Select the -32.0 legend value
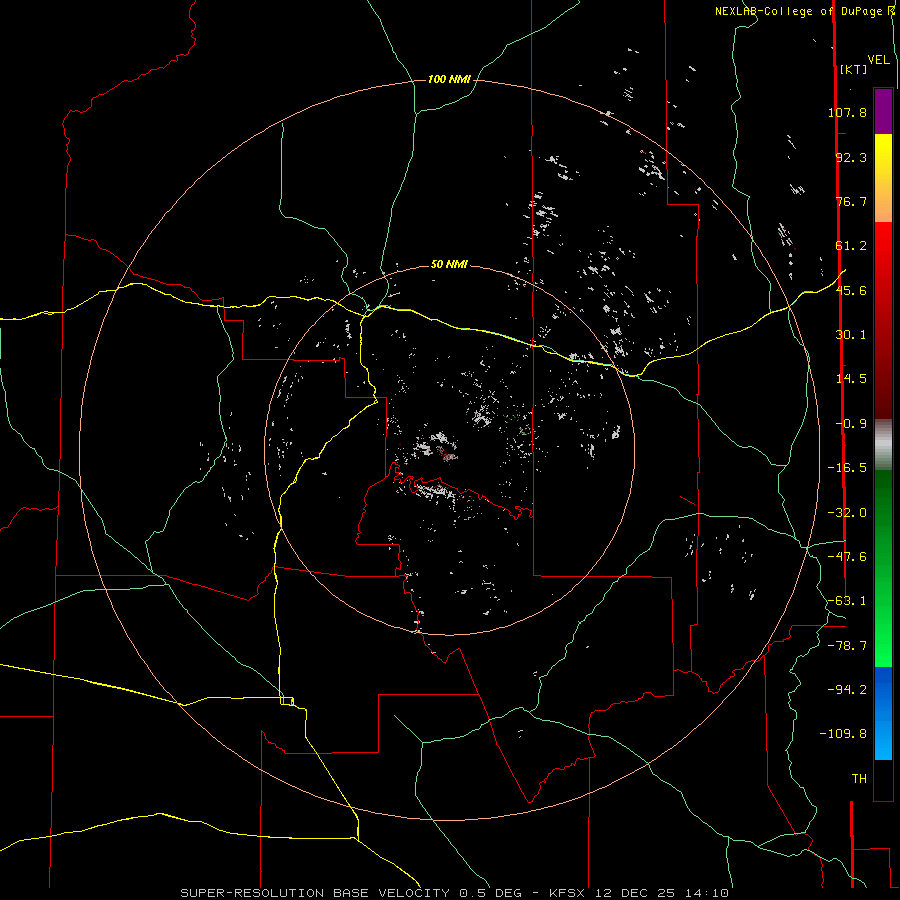Screen dimensions: 900x900 click(847, 513)
